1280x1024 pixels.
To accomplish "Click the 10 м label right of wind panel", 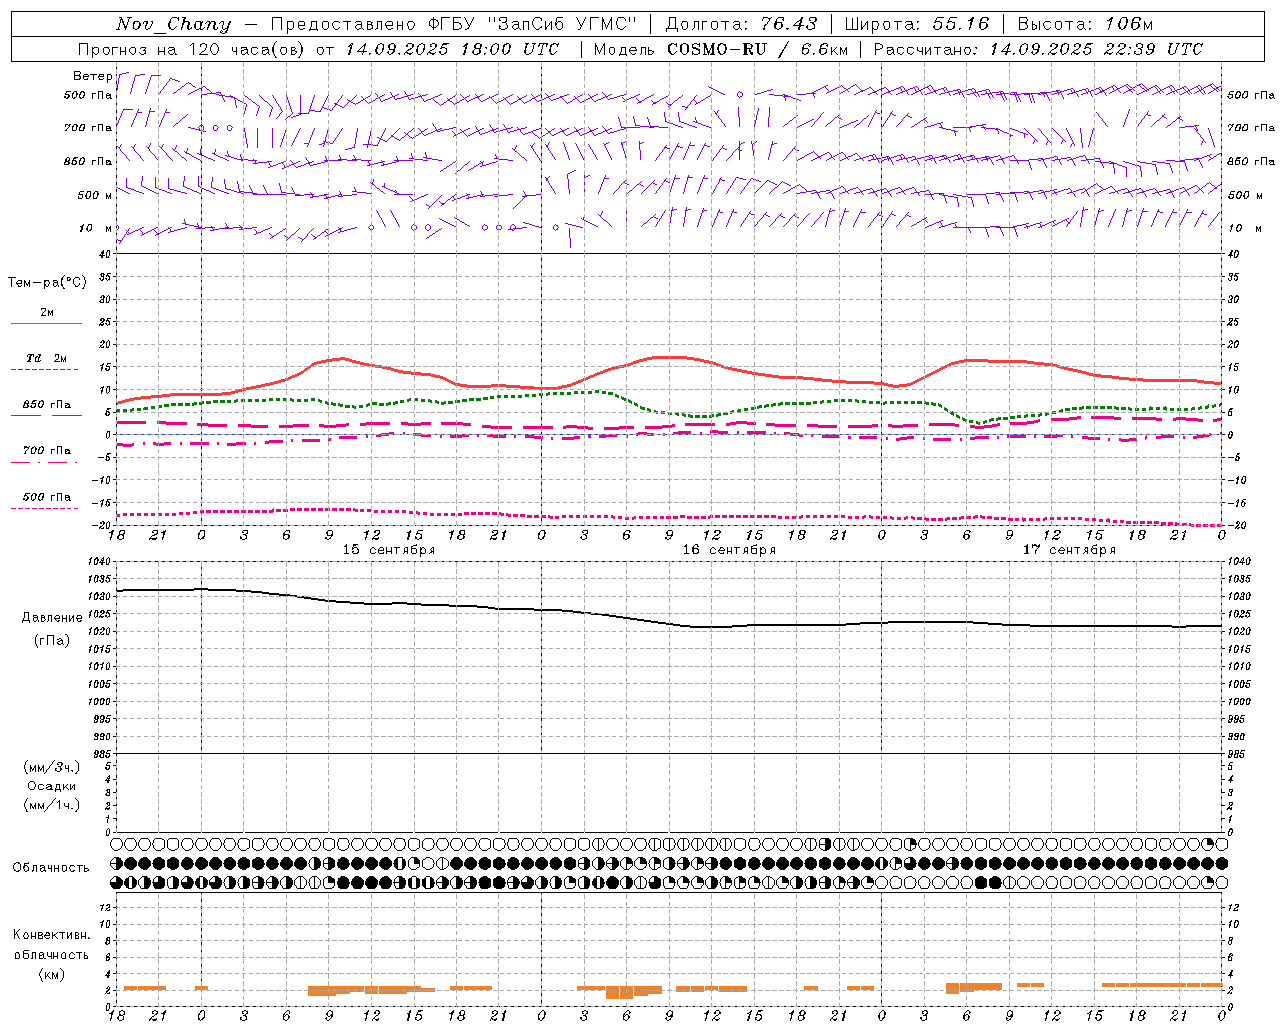I will [x=1245, y=229].
